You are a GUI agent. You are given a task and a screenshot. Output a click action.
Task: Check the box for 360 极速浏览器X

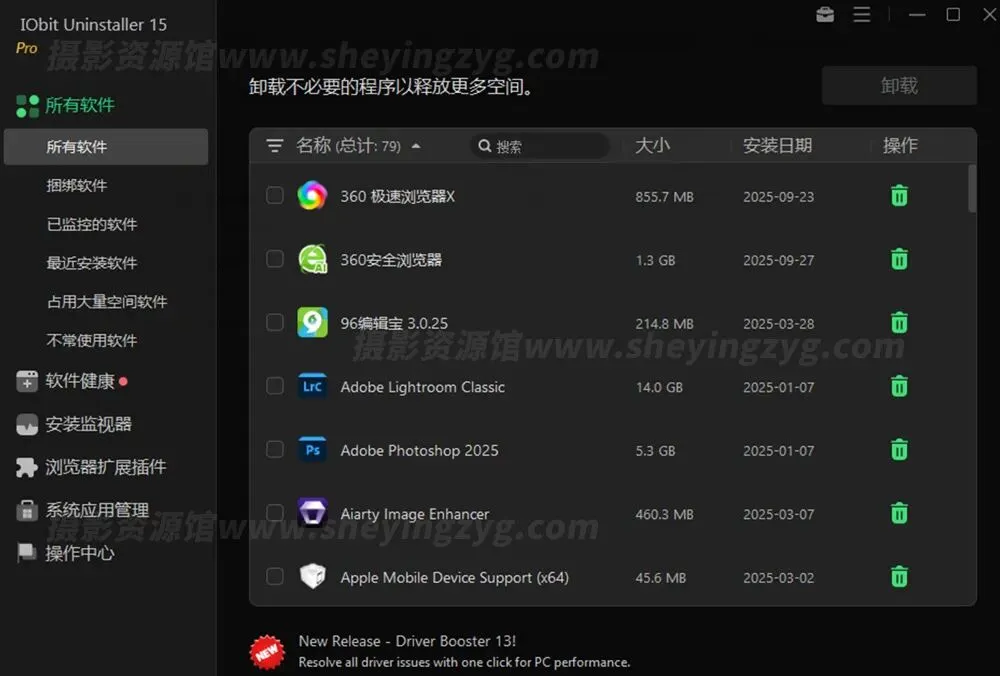275,195
